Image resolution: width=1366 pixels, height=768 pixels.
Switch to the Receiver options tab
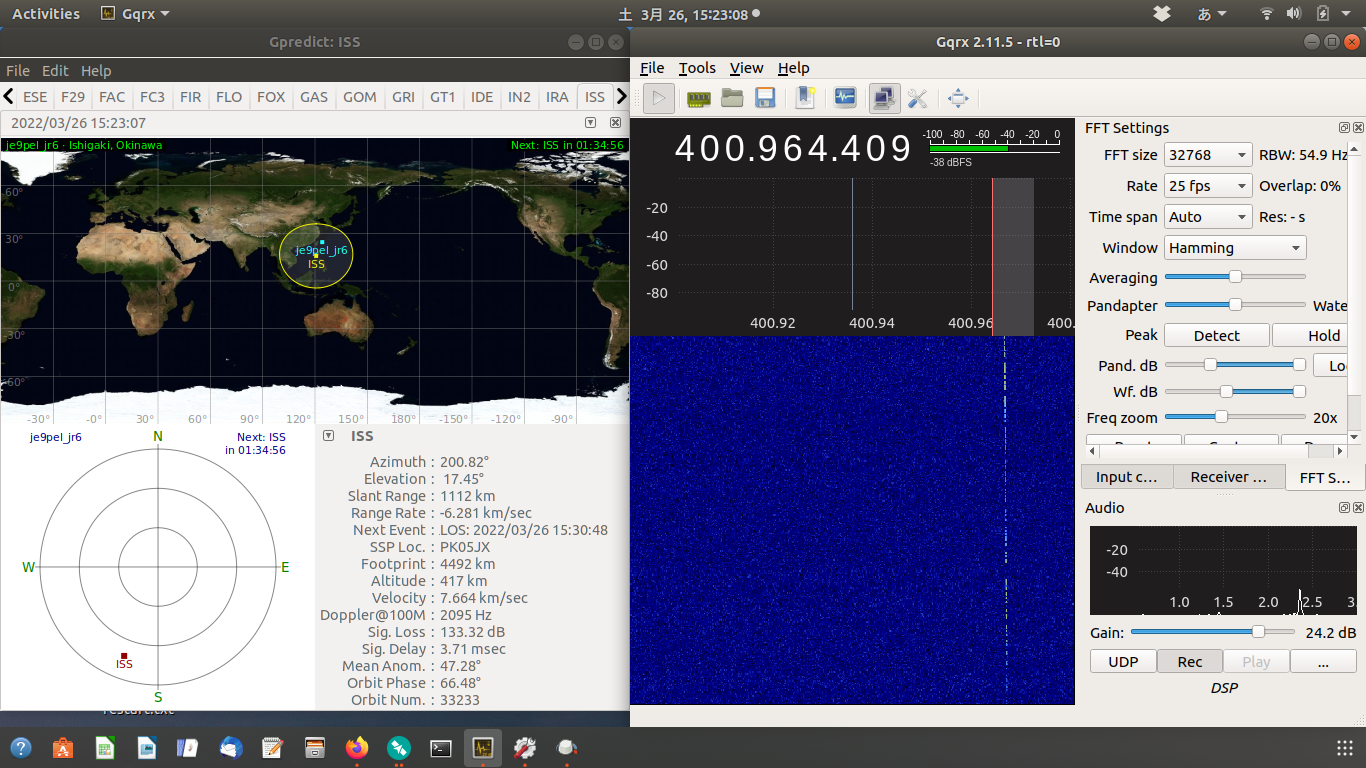(1229, 477)
